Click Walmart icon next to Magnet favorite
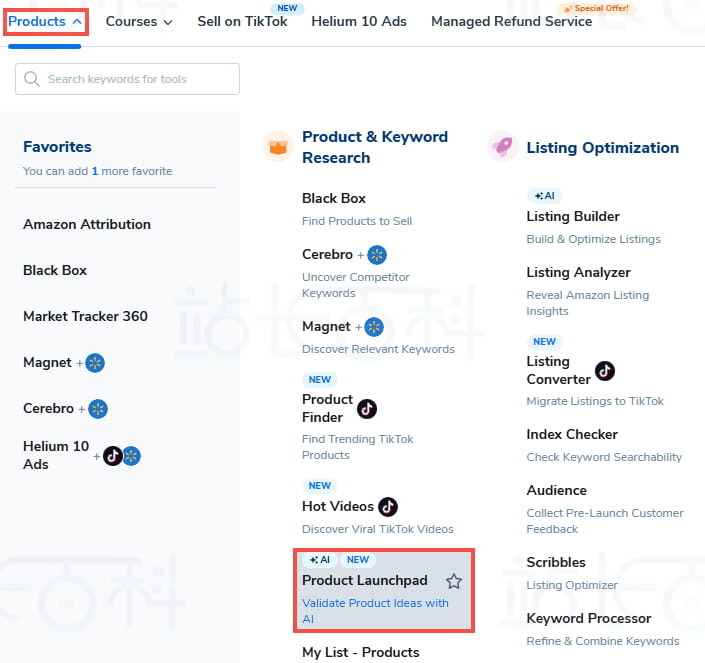The image size is (705, 663). (95, 363)
